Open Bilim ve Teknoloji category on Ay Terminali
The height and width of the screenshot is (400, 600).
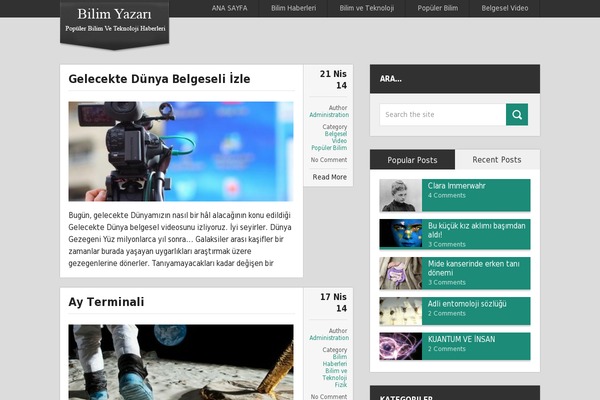pyautogui.click(x=335, y=374)
